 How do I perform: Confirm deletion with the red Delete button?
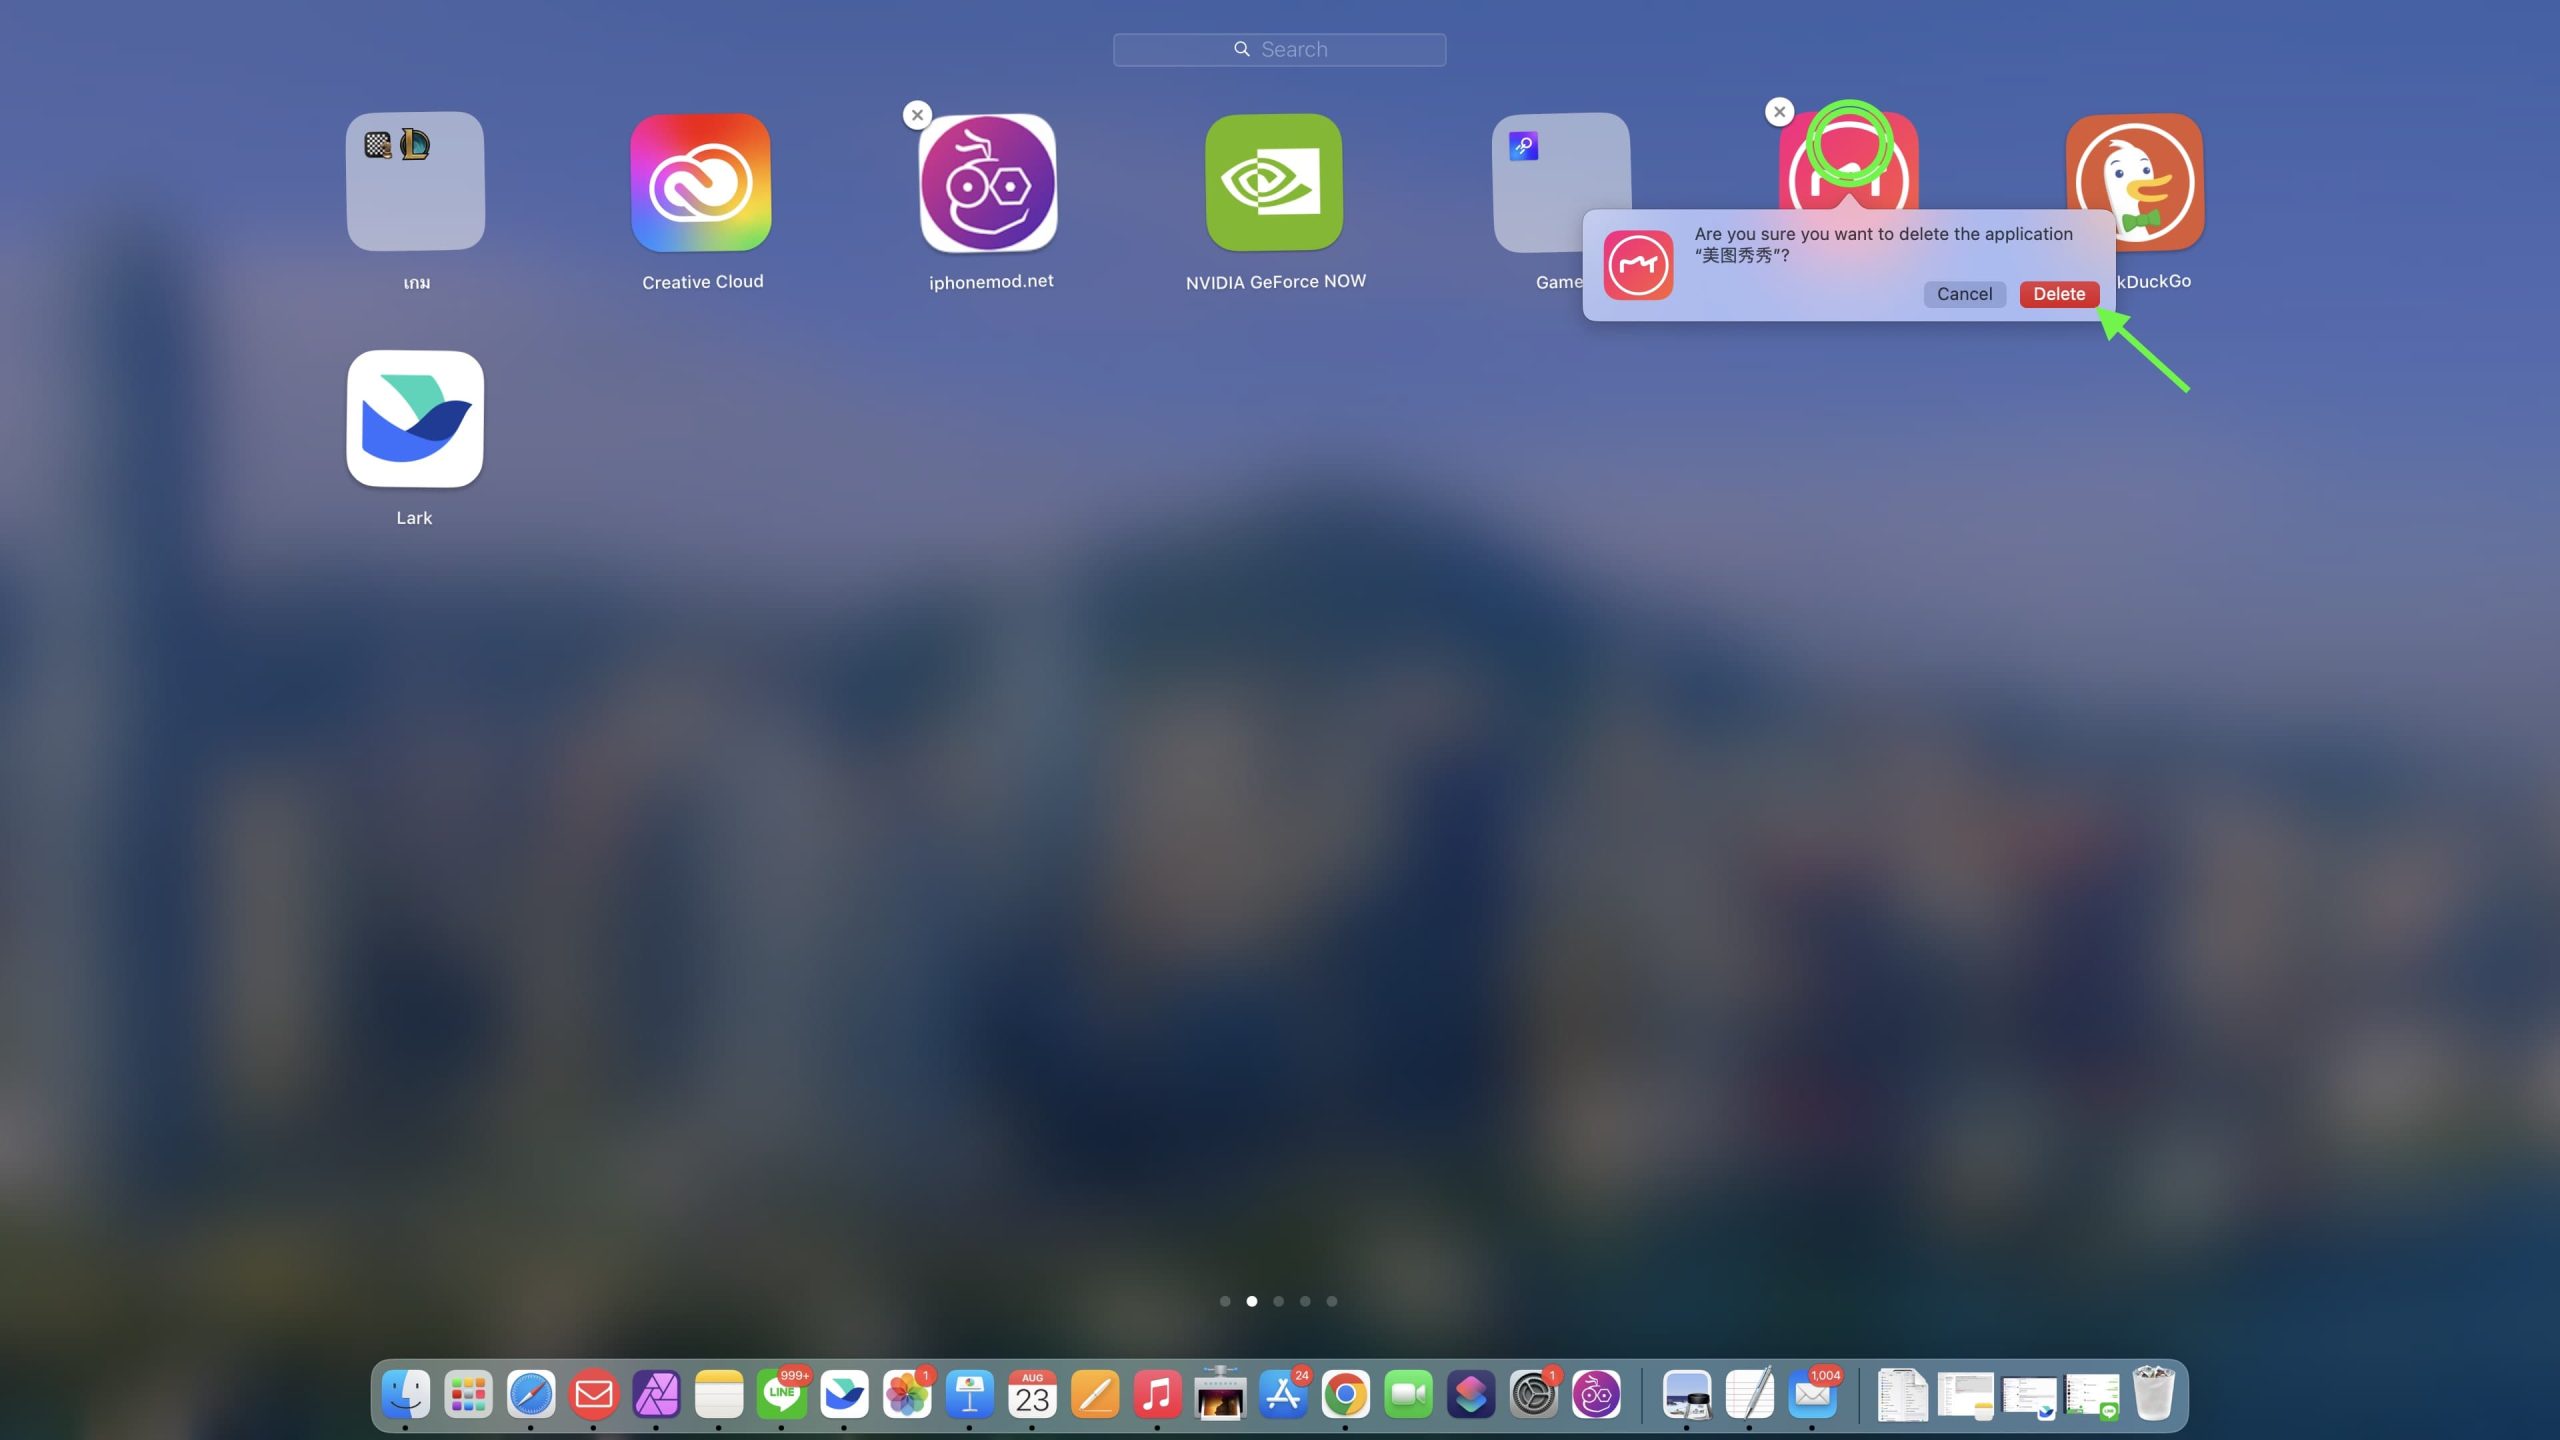[2058, 294]
